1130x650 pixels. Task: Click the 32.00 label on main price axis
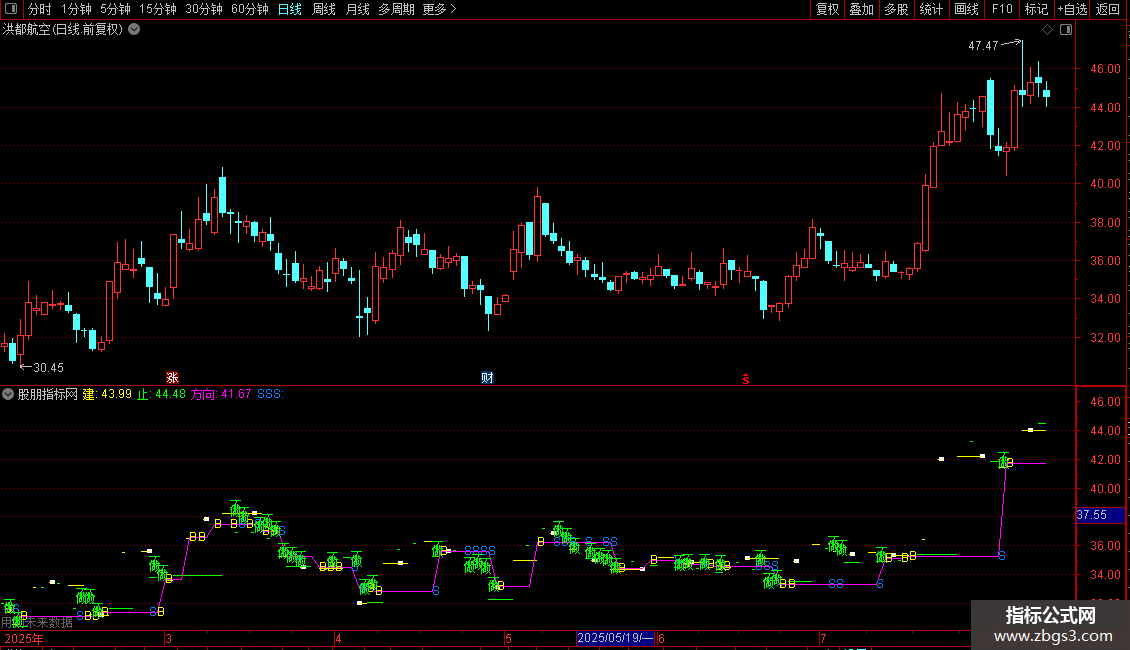click(x=1105, y=337)
